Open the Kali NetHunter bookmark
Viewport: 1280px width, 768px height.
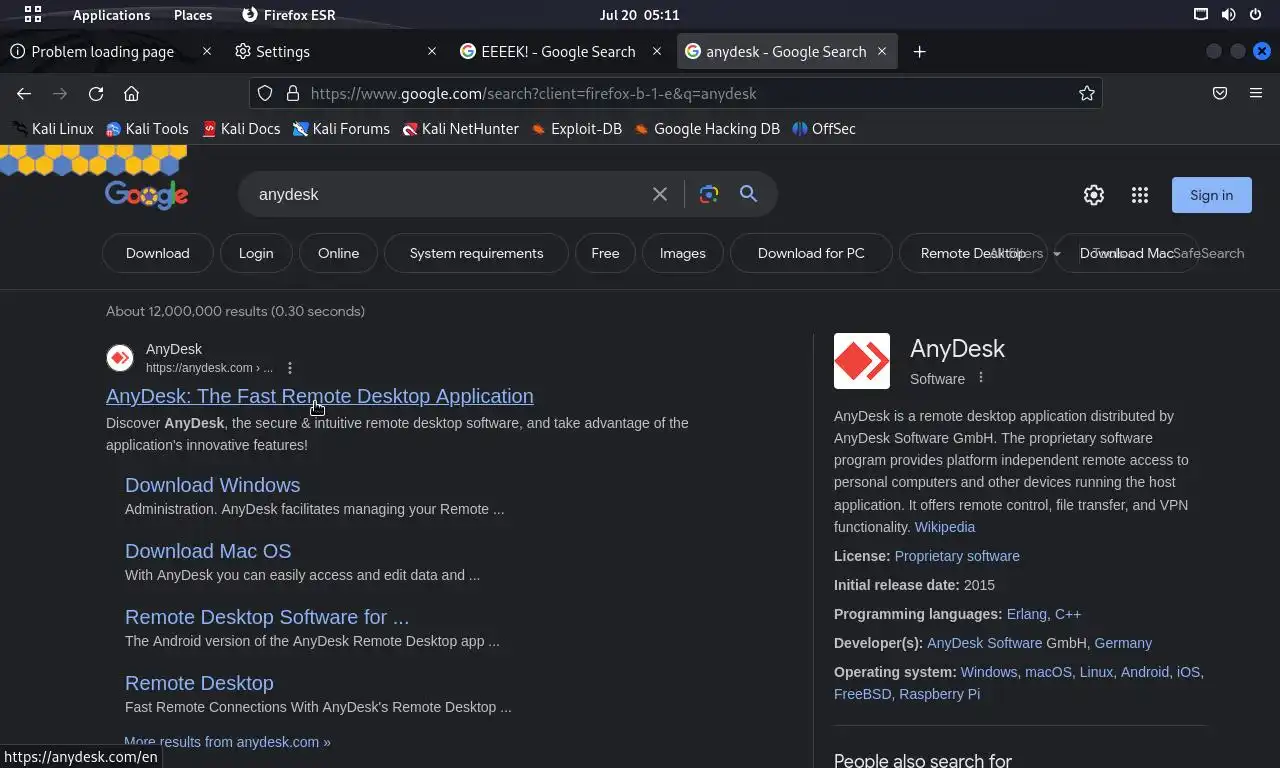[461, 128]
